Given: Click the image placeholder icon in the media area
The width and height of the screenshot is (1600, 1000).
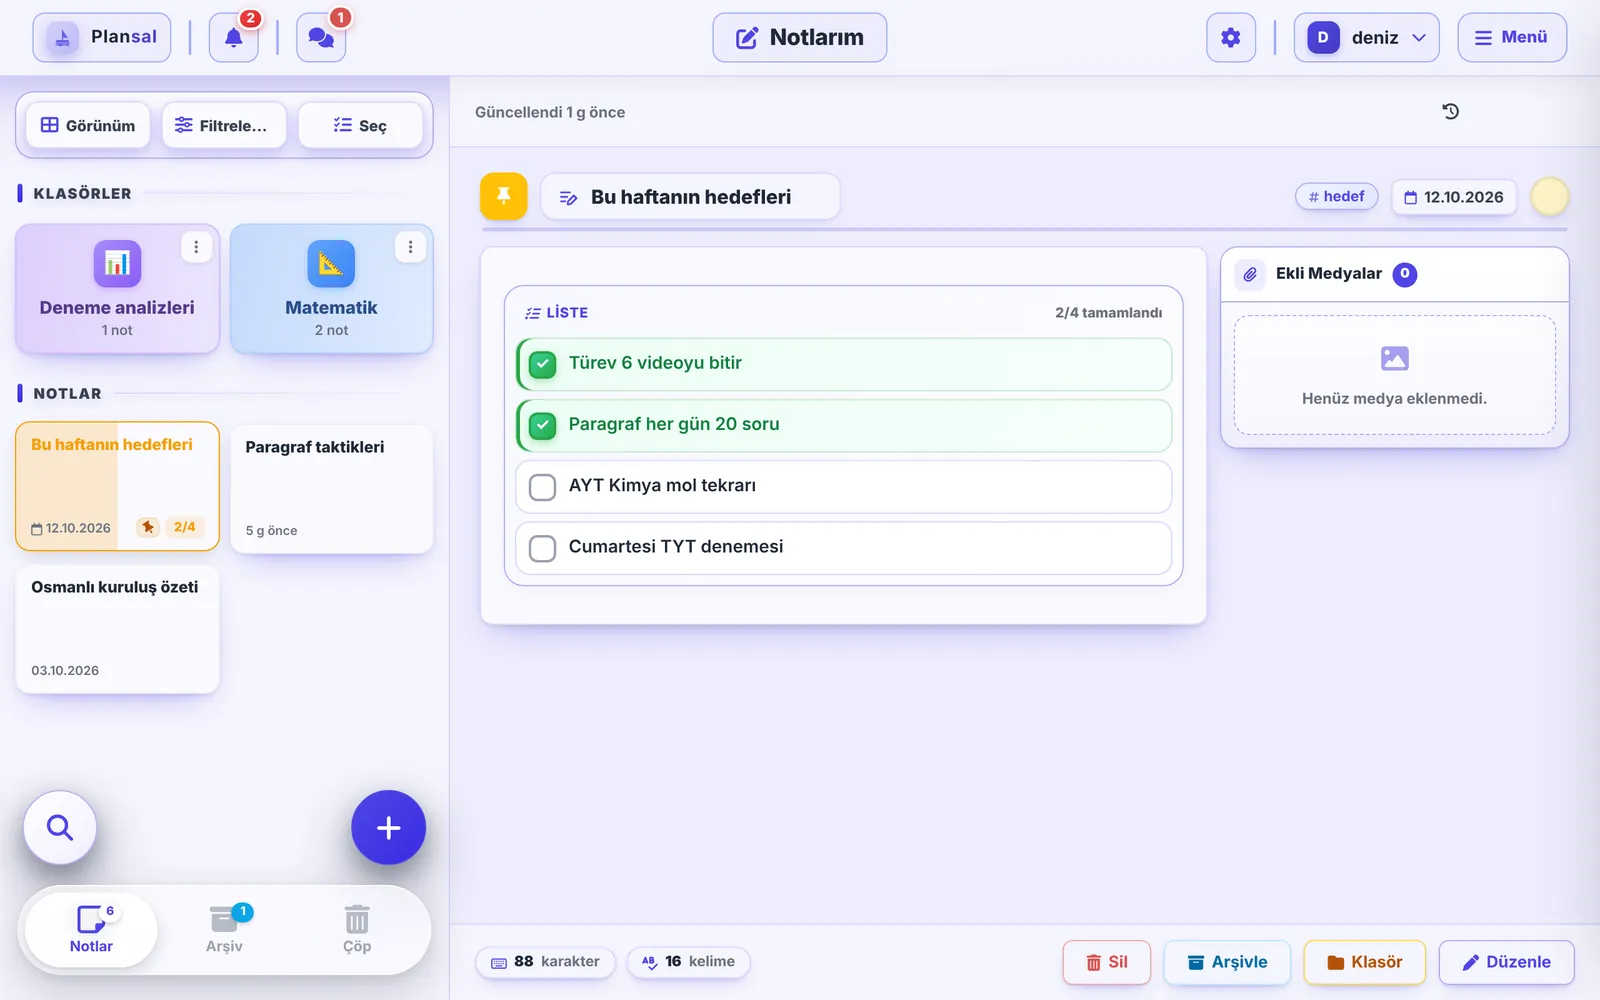Looking at the screenshot, I should (x=1394, y=358).
